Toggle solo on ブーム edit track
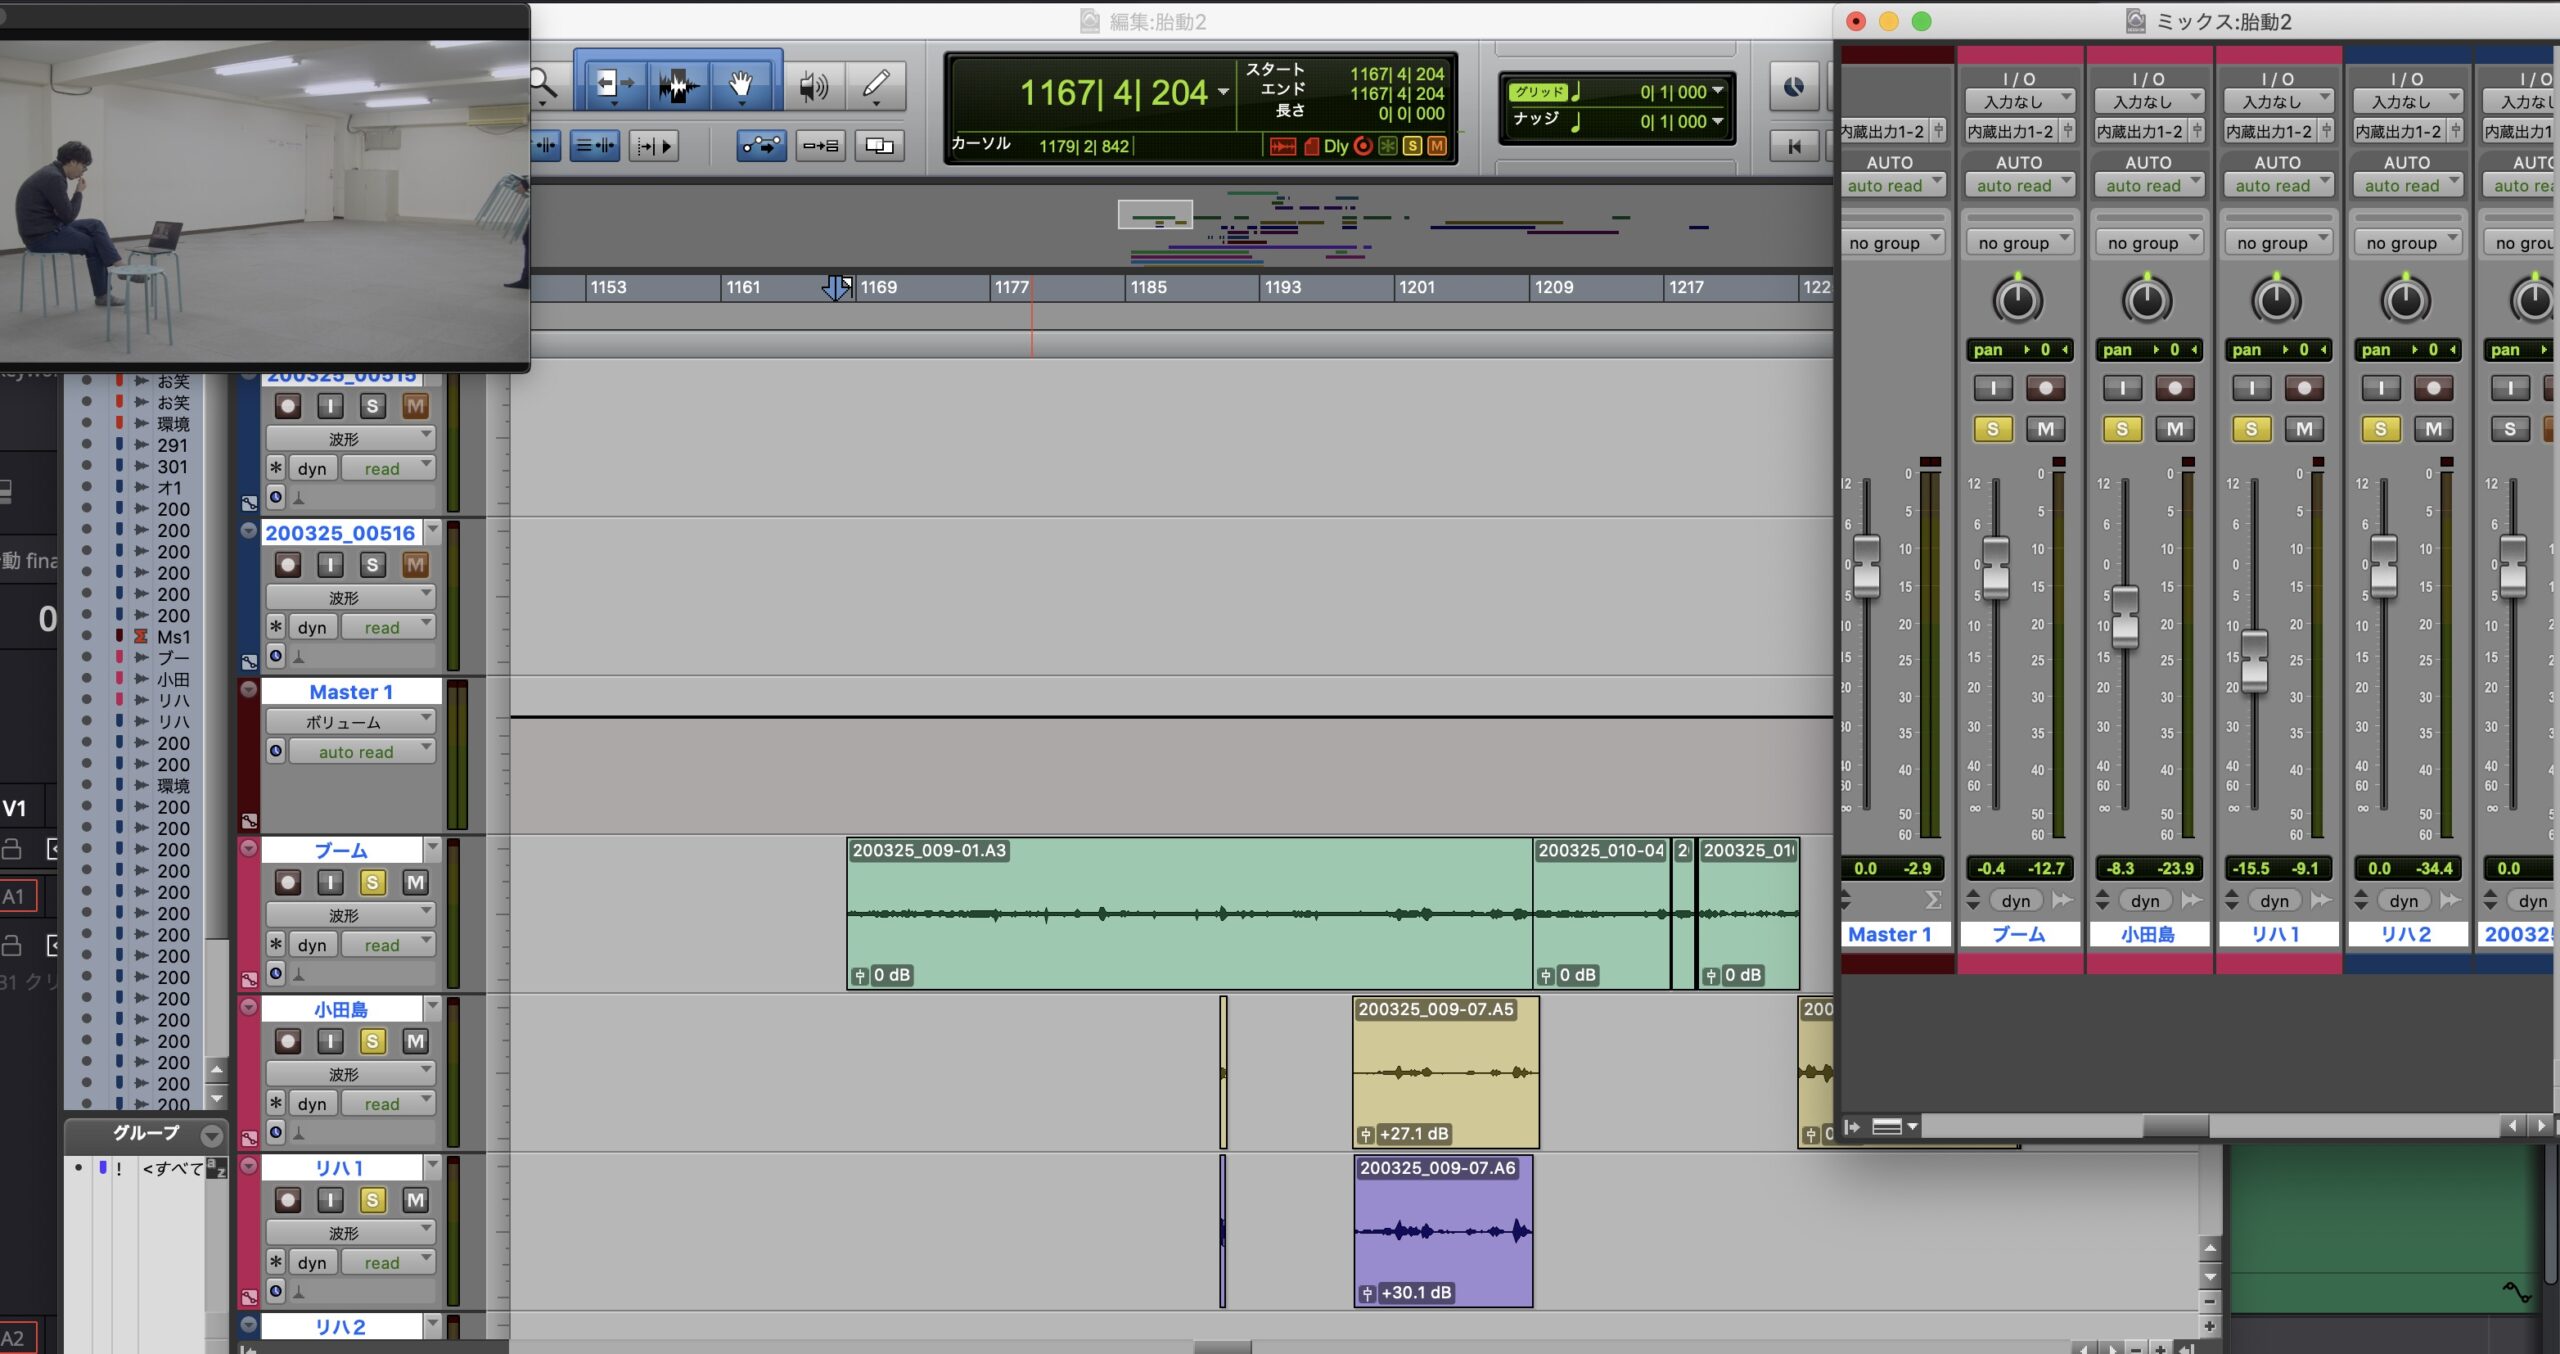The width and height of the screenshot is (2560, 1354). [372, 882]
